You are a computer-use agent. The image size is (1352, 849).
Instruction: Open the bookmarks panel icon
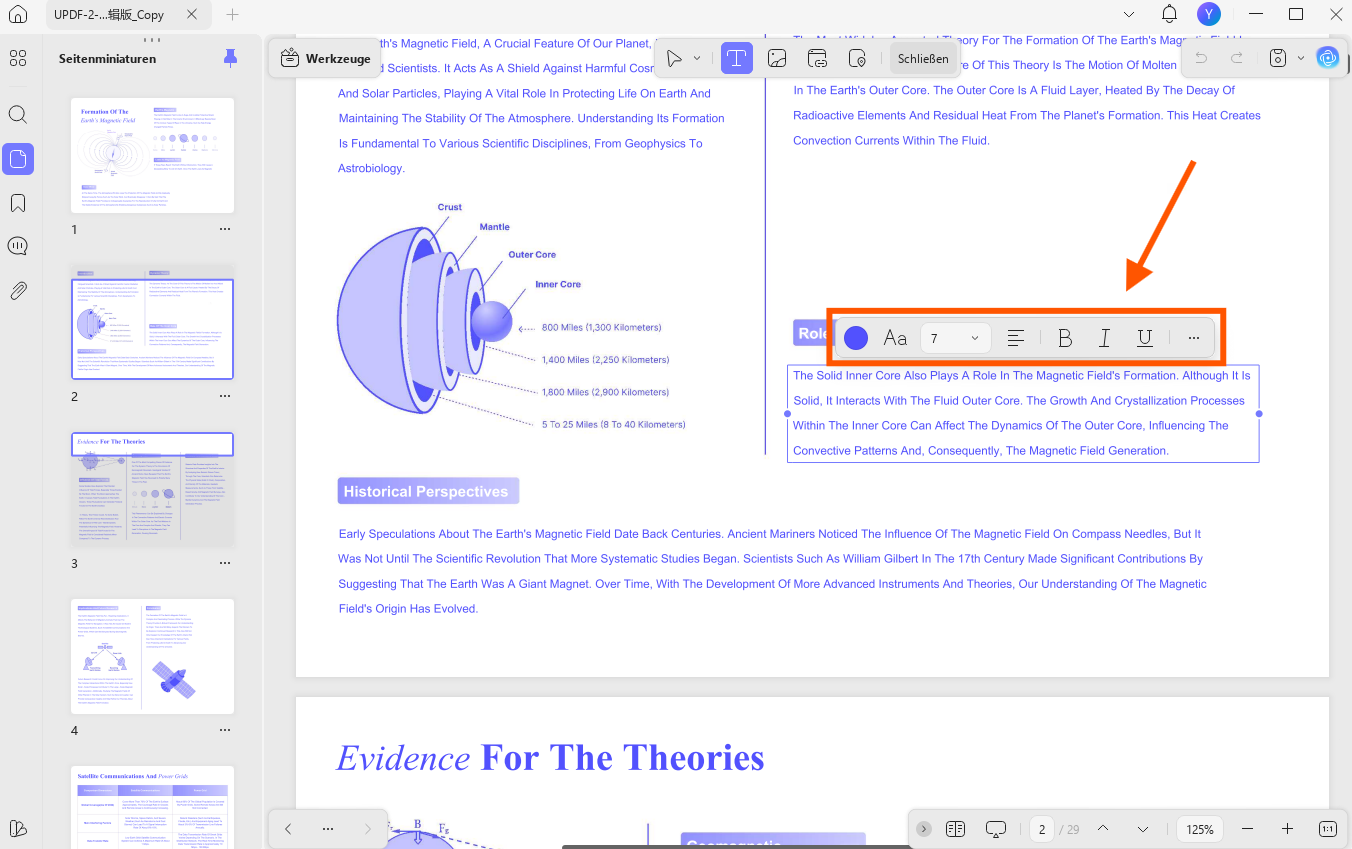(18, 203)
